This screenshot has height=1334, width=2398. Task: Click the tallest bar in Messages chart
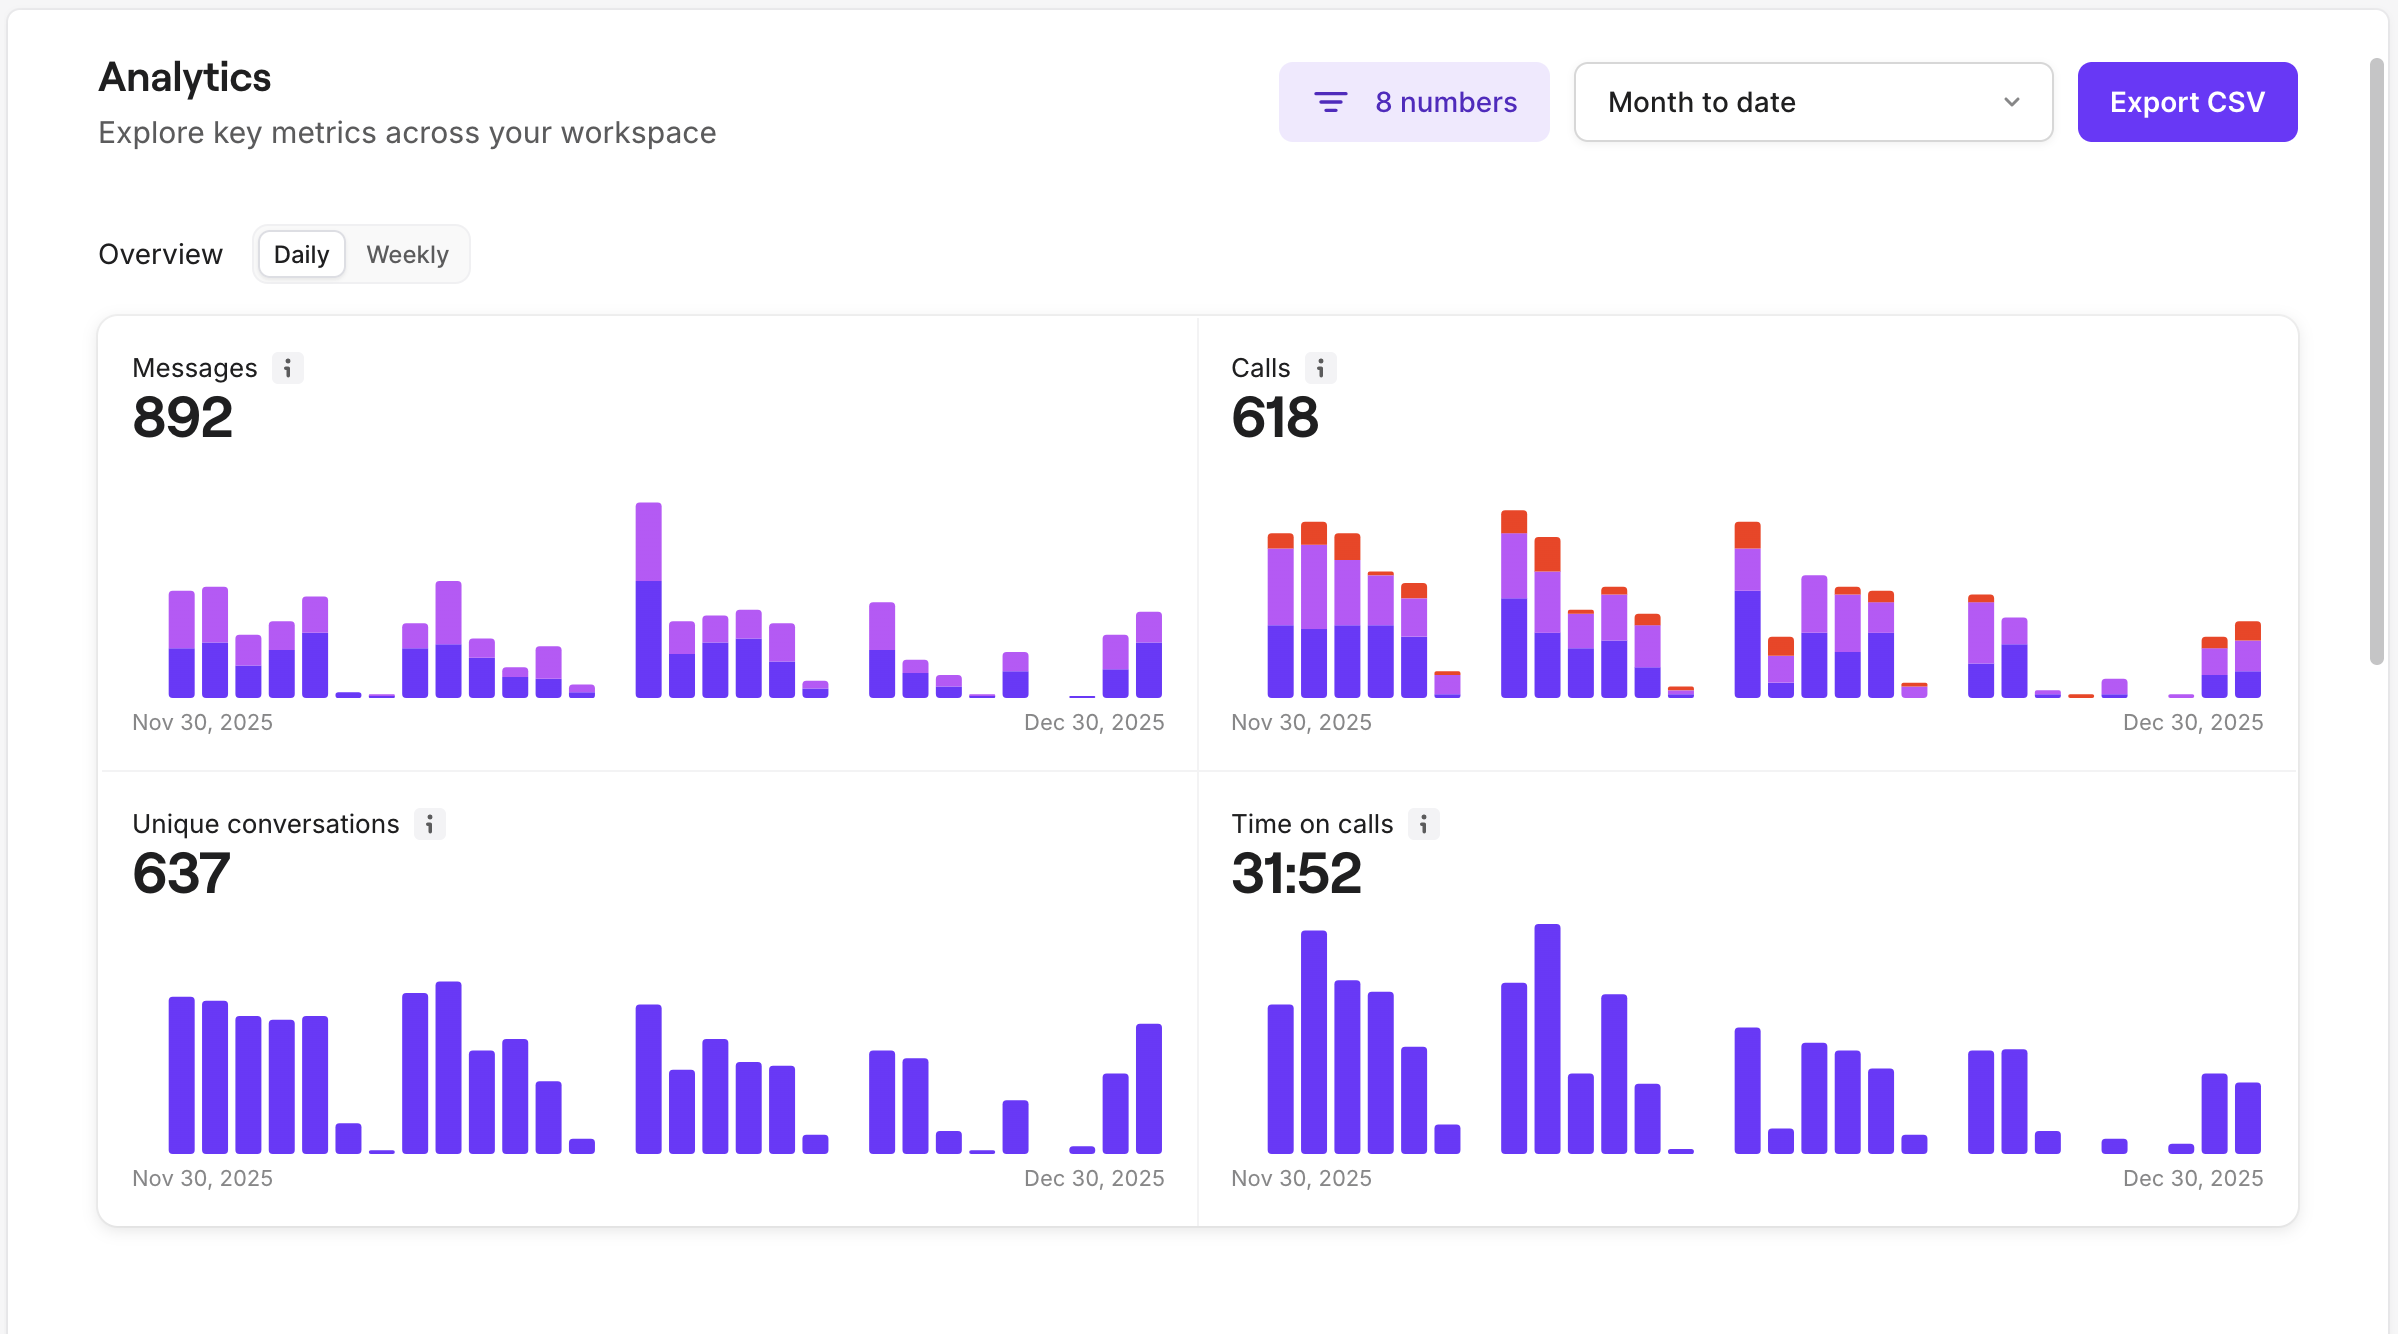click(x=648, y=600)
